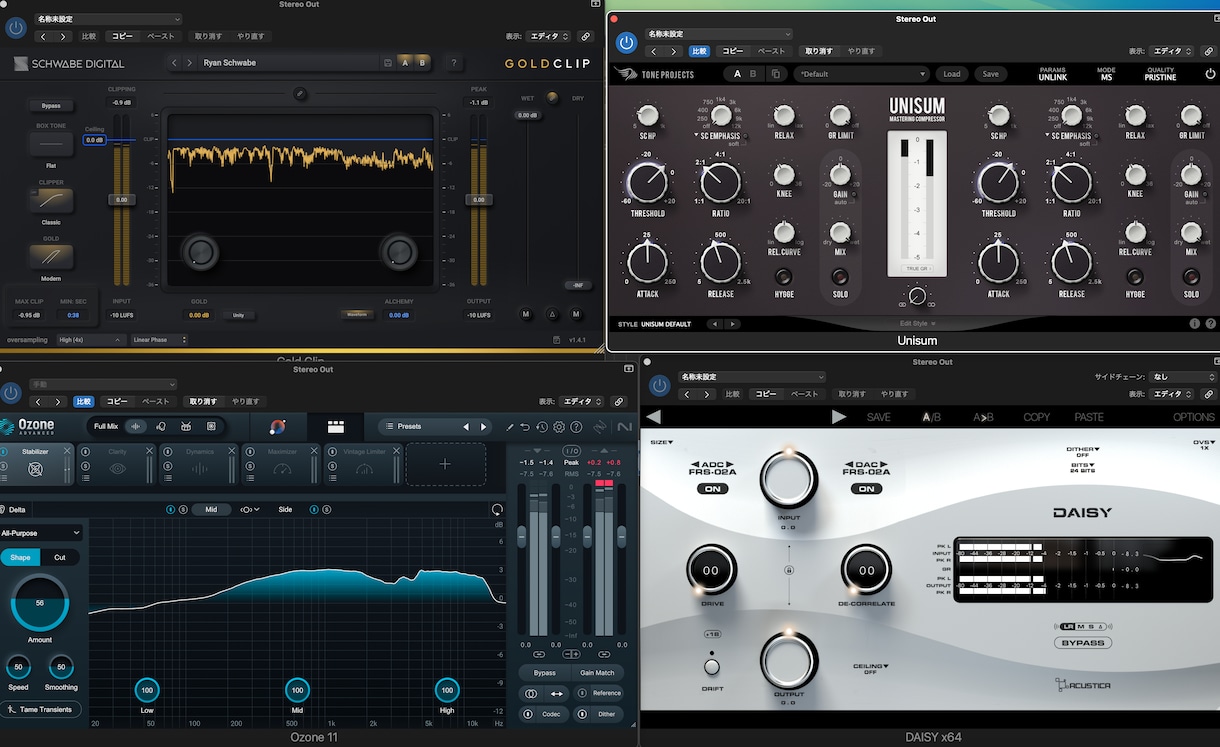The height and width of the screenshot is (747, 1220).
Task: Open the Ozone All-Purpose mode dropdown
Action: click(x=41, y=533)
